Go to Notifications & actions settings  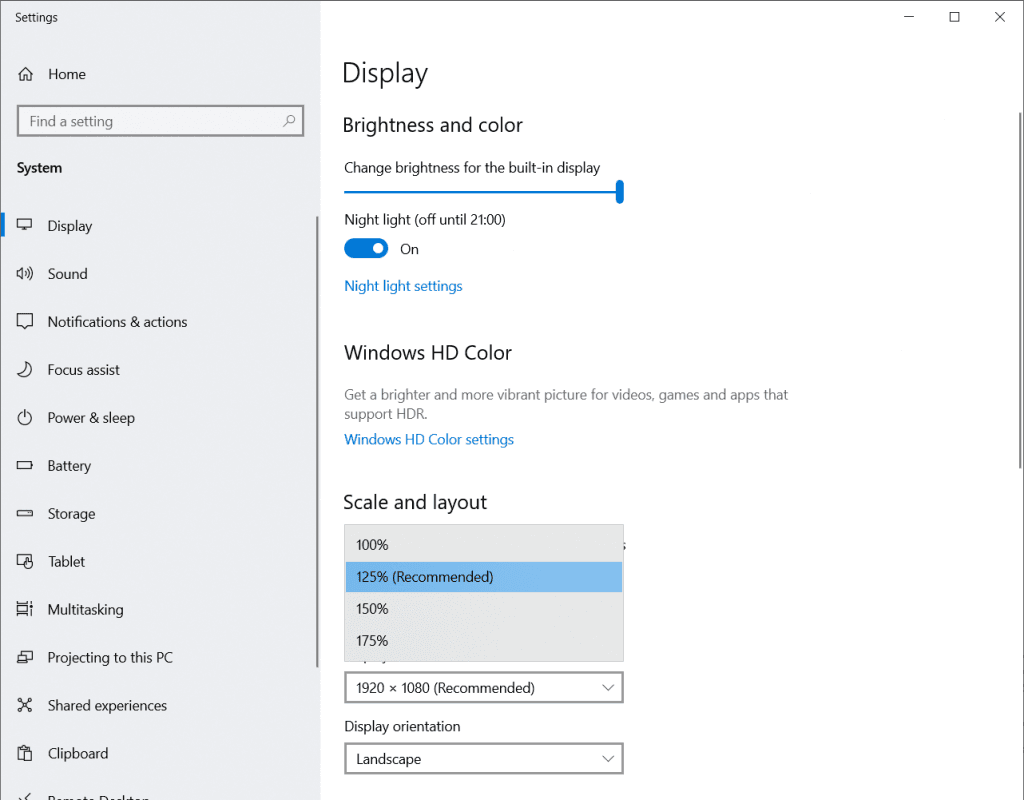click(x=159, y=321)
